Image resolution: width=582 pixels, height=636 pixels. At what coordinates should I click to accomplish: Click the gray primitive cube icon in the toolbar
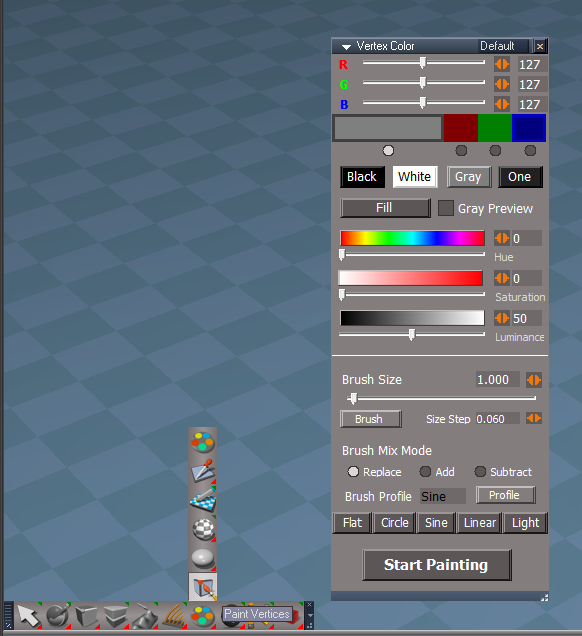click(86, 616)
